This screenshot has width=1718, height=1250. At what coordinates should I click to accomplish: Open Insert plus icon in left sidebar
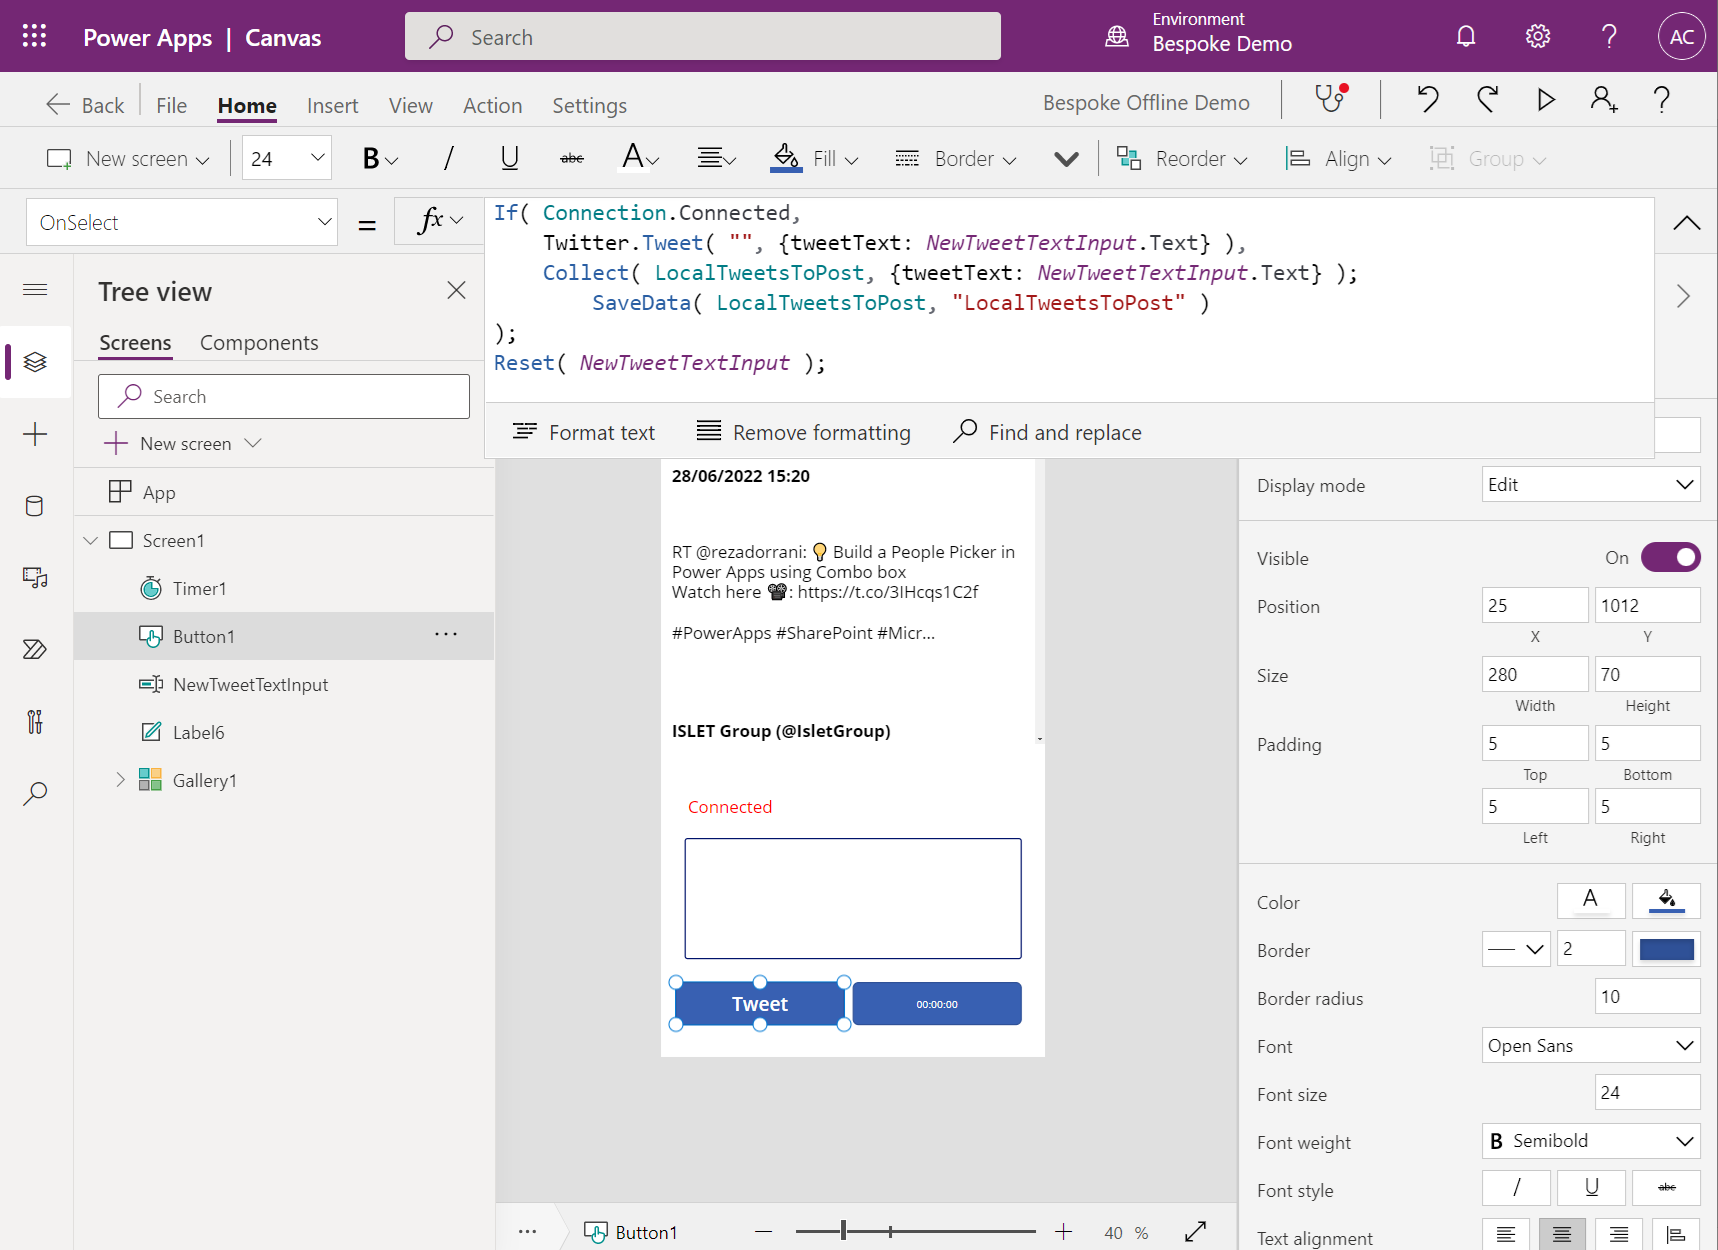tap(35, 434)
